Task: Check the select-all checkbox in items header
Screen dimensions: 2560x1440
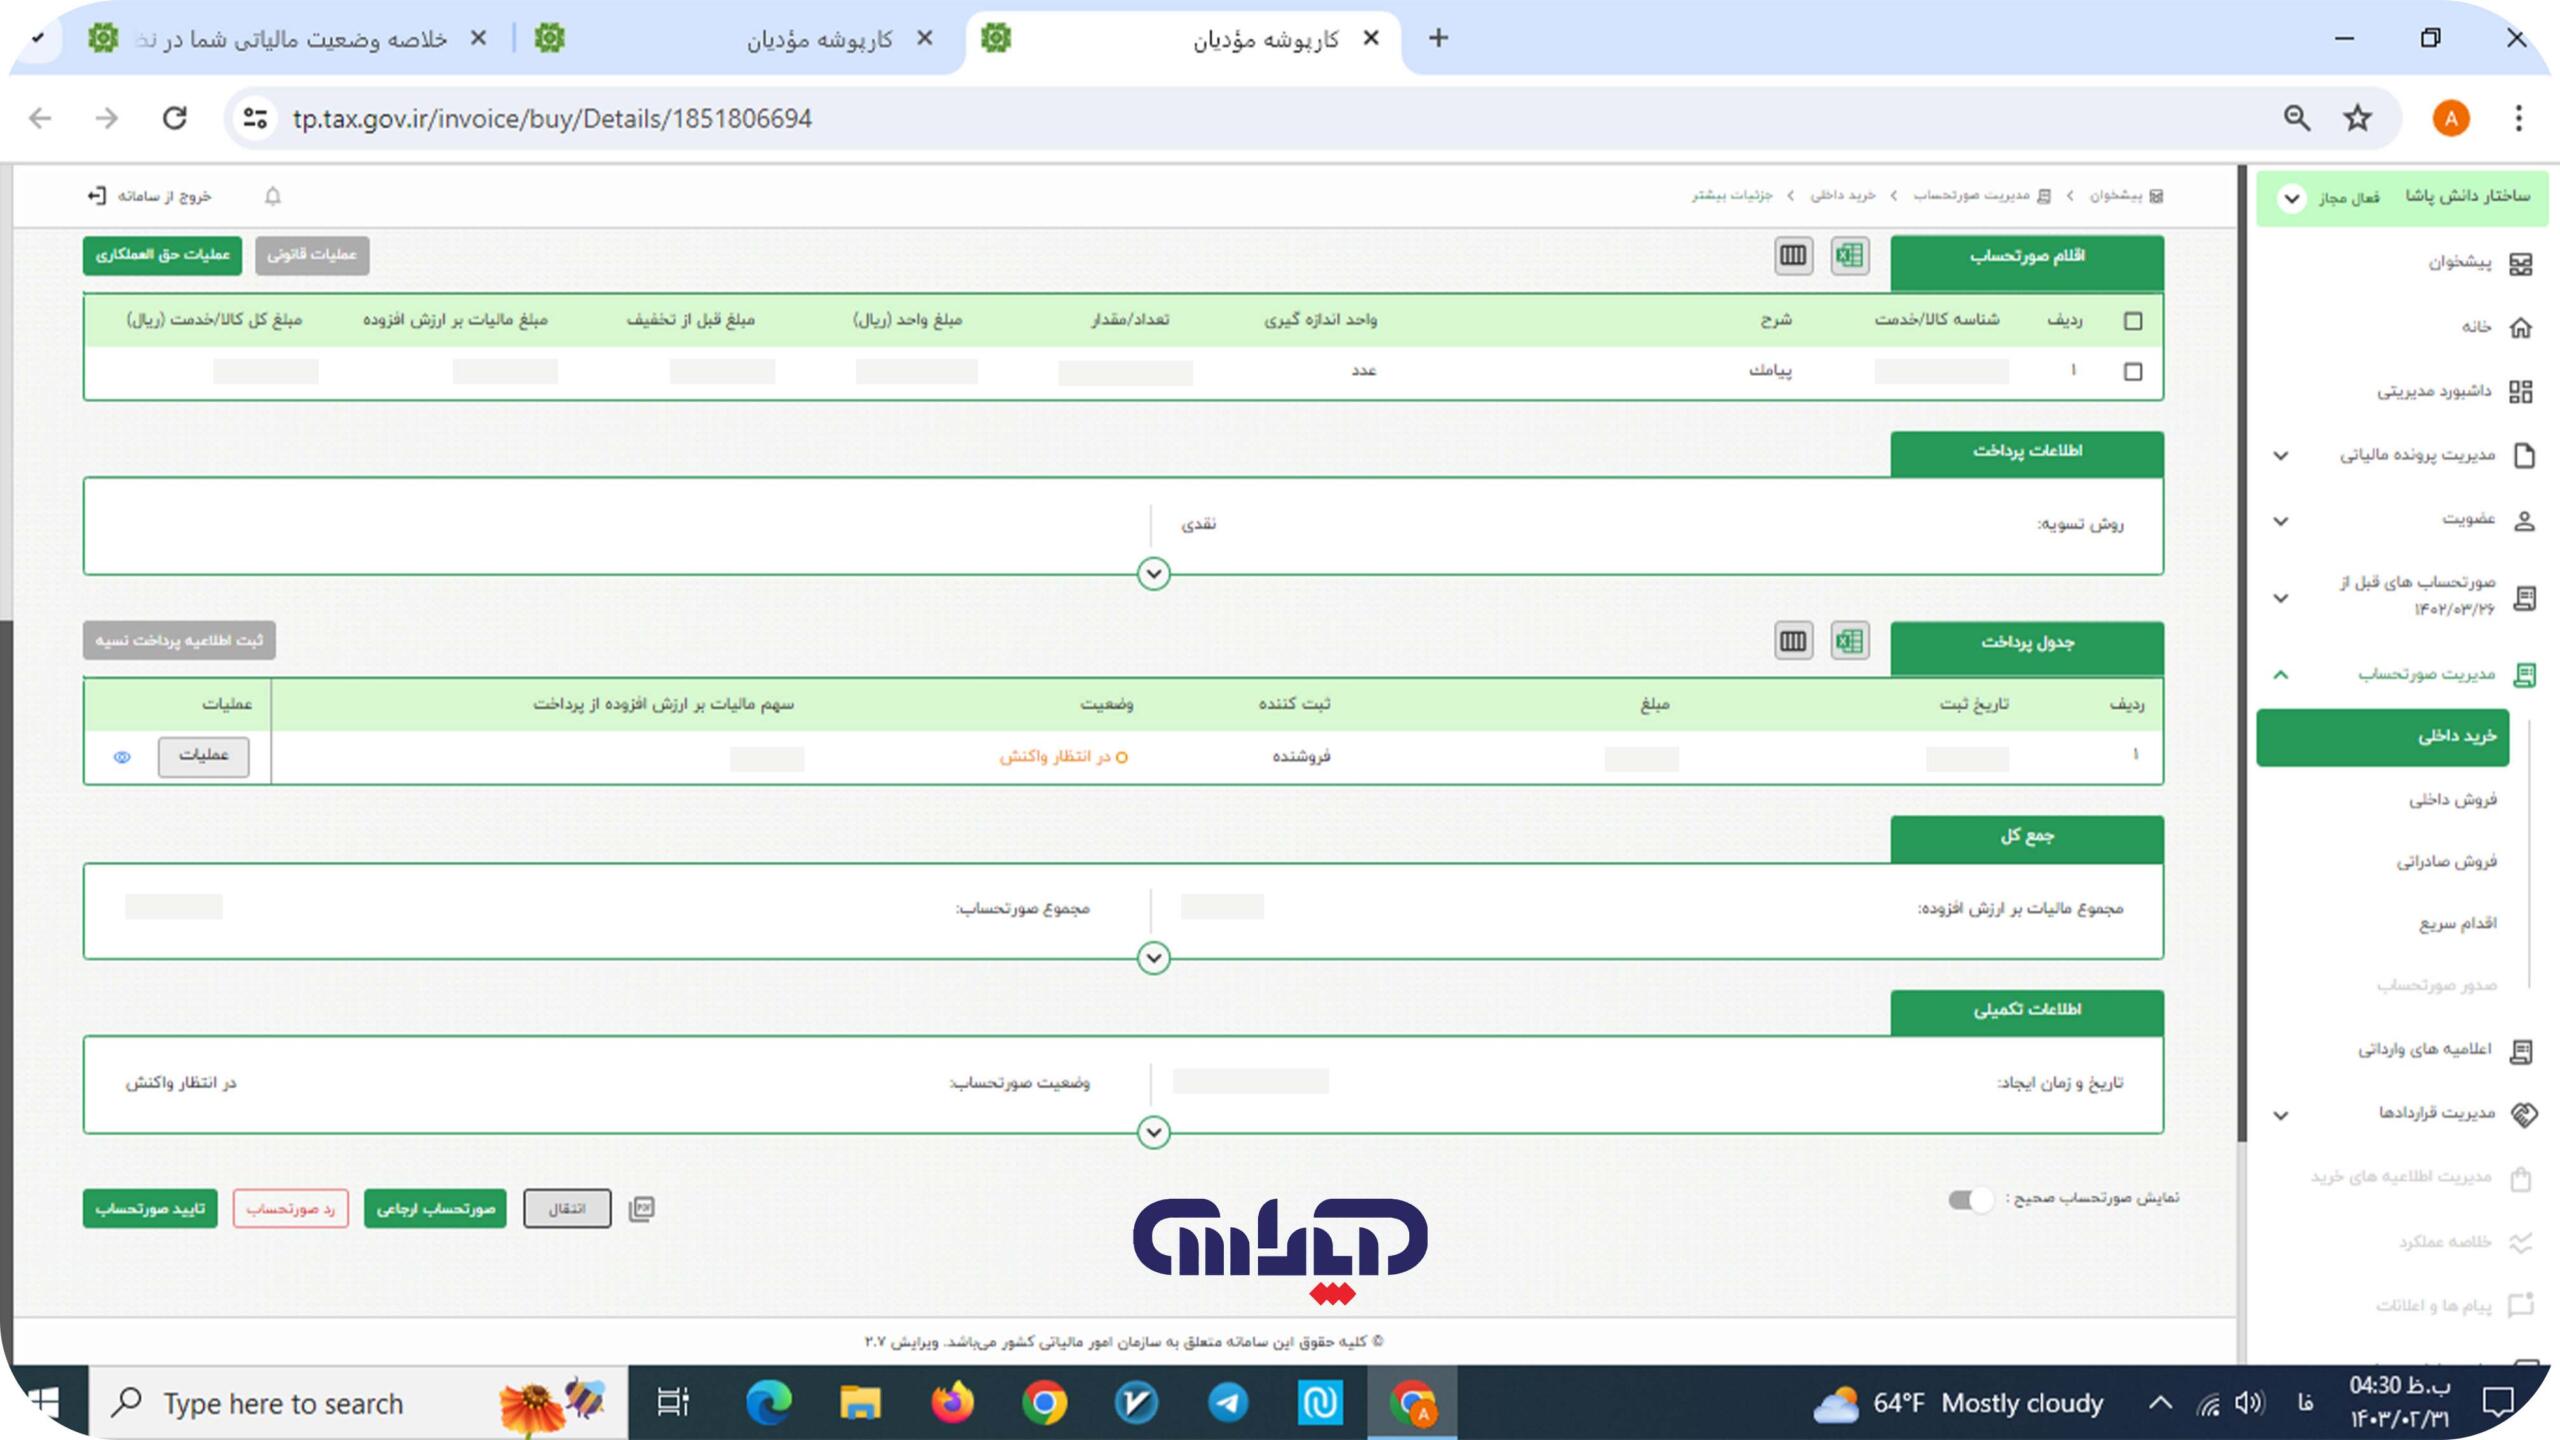Action: (2133, 321)
